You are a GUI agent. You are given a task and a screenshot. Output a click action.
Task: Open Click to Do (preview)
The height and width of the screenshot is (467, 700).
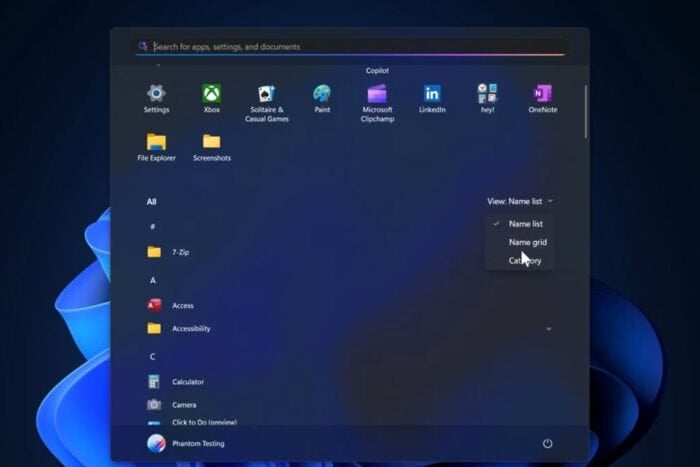click(x=204, y=422)
